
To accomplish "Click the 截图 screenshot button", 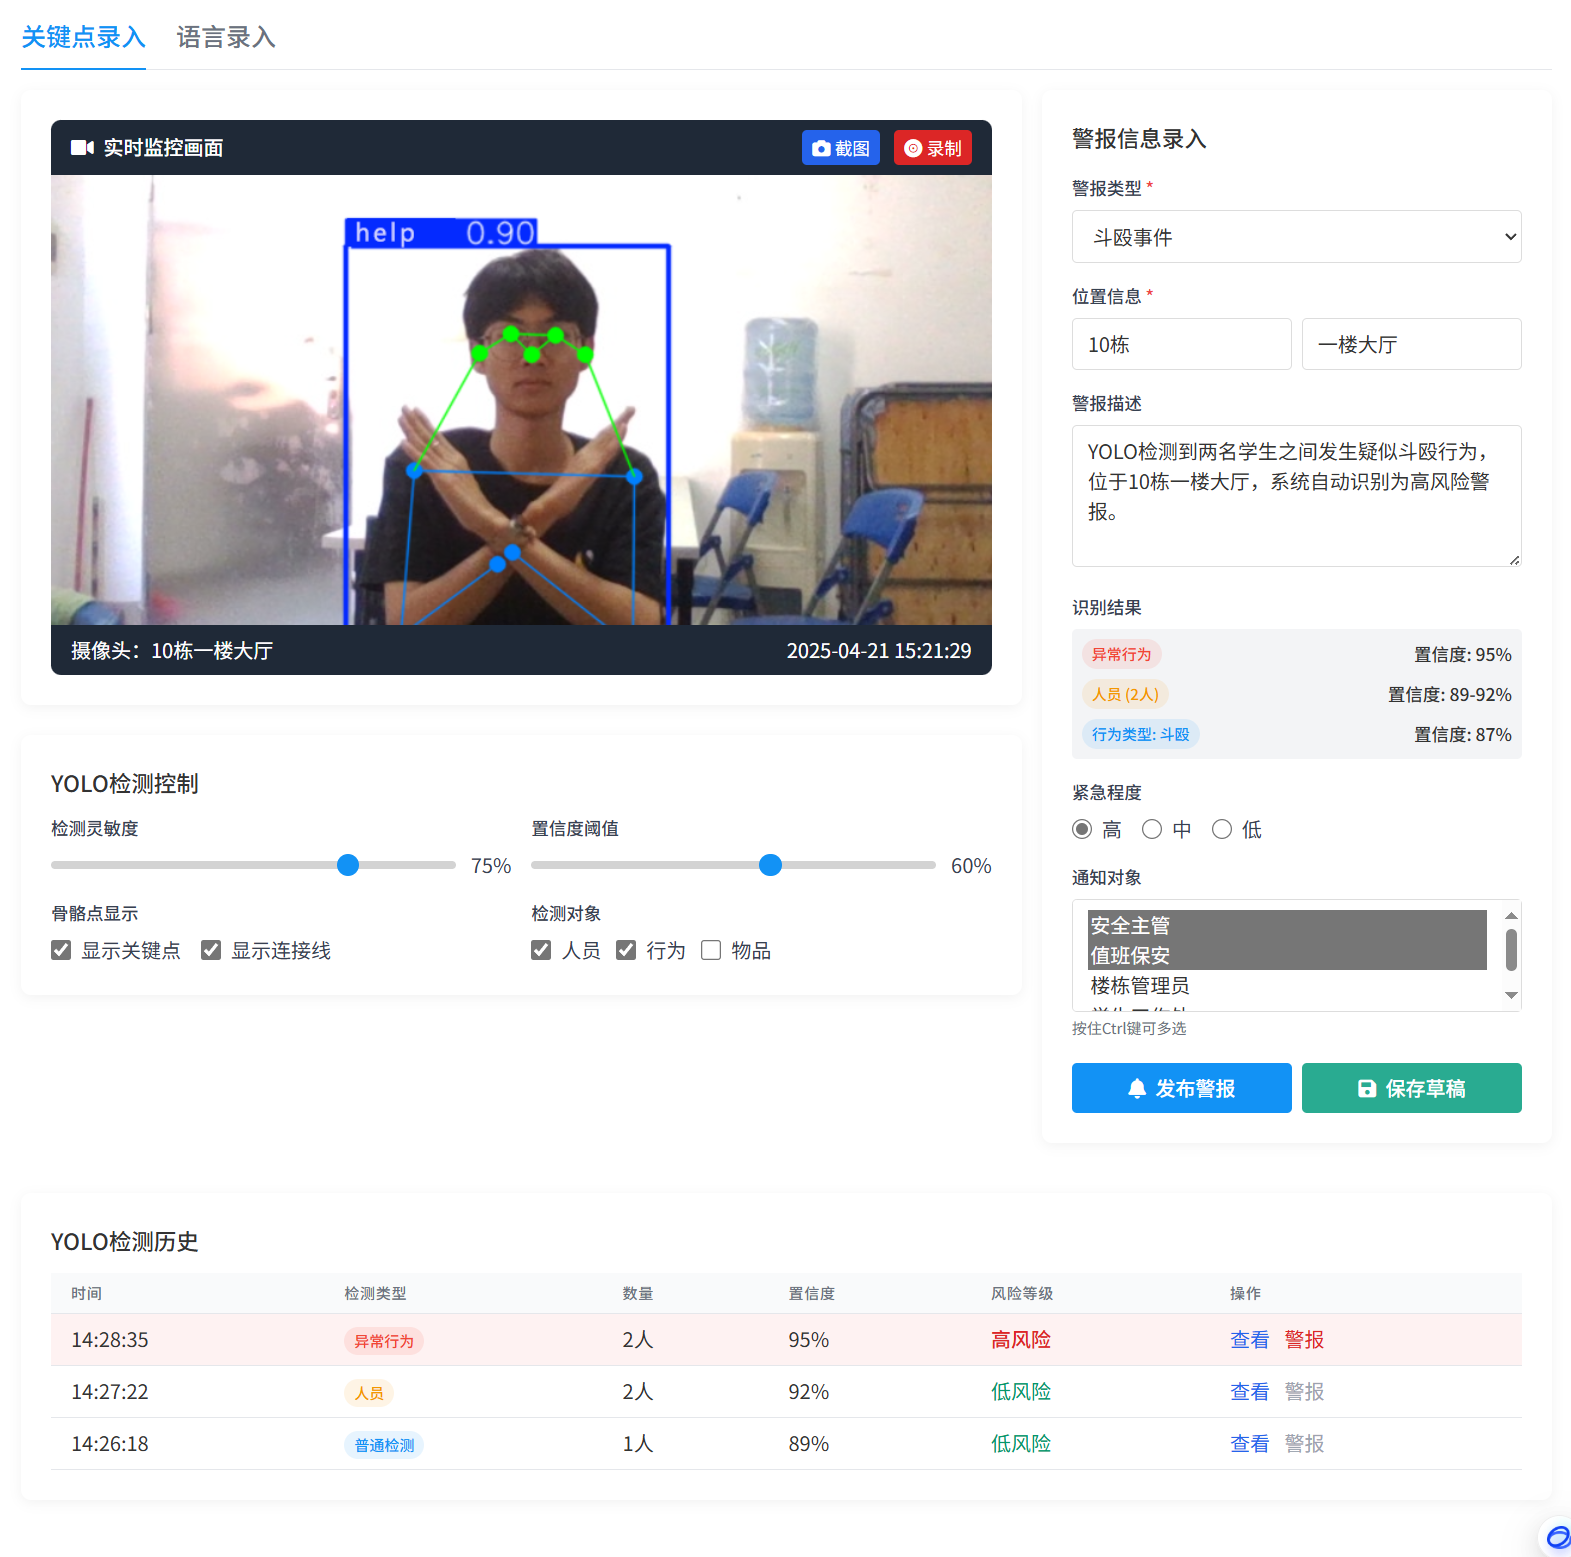I will [841, 148].
